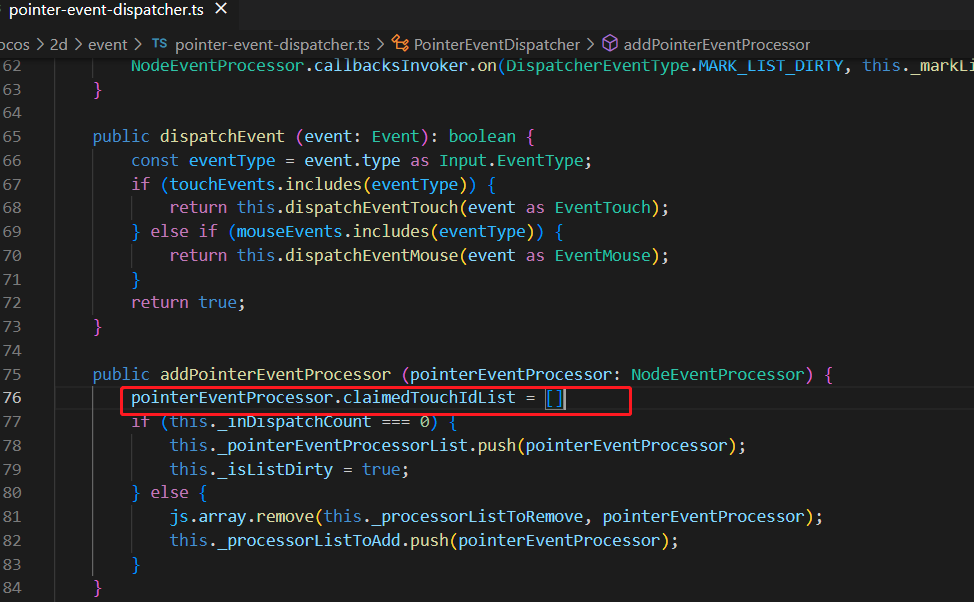Click NodeEventProcessor type on line 75
The image size is (974, 602).
717,375
